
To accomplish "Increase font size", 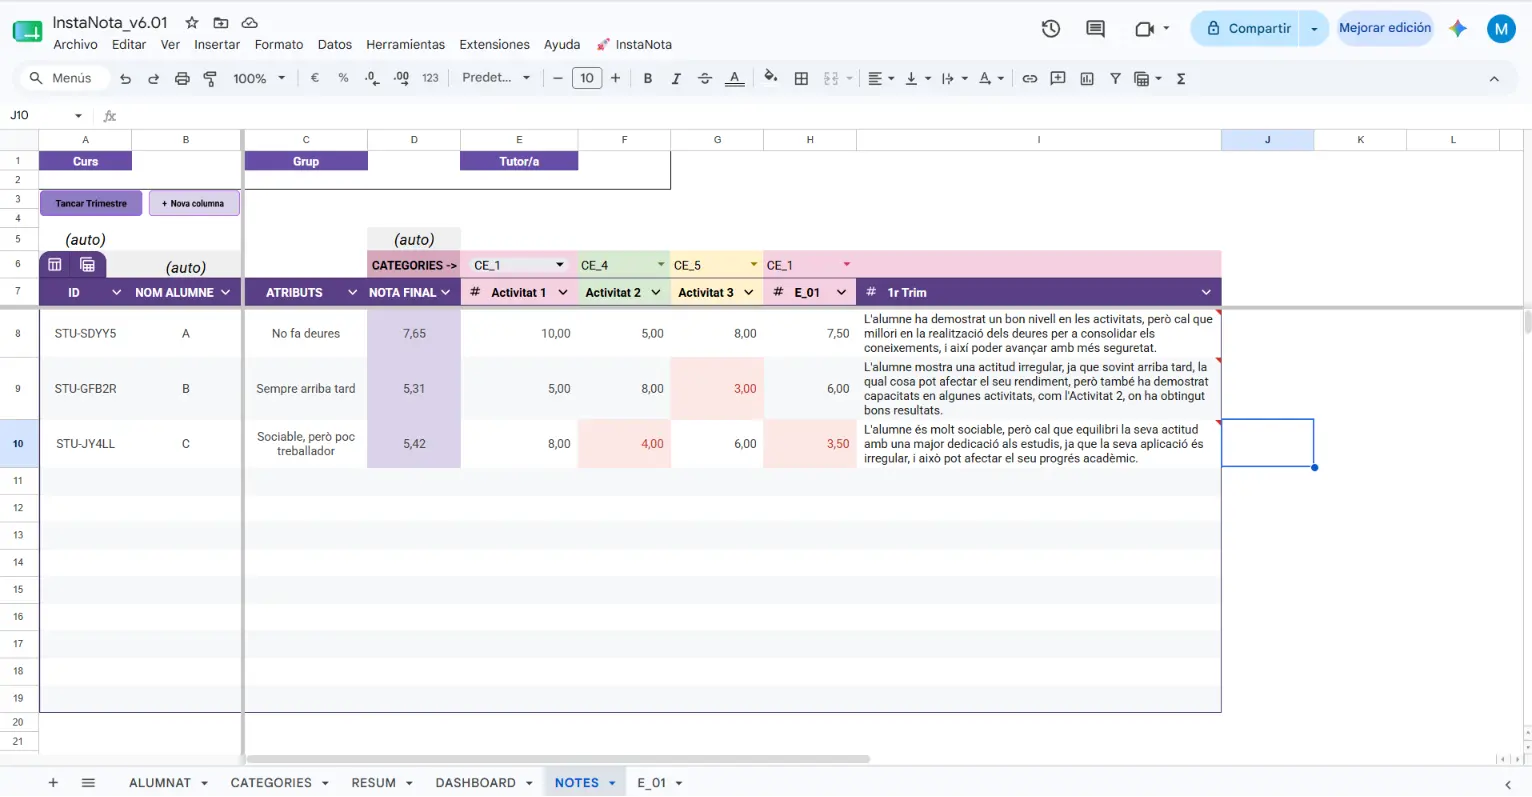I will point(615,78).
